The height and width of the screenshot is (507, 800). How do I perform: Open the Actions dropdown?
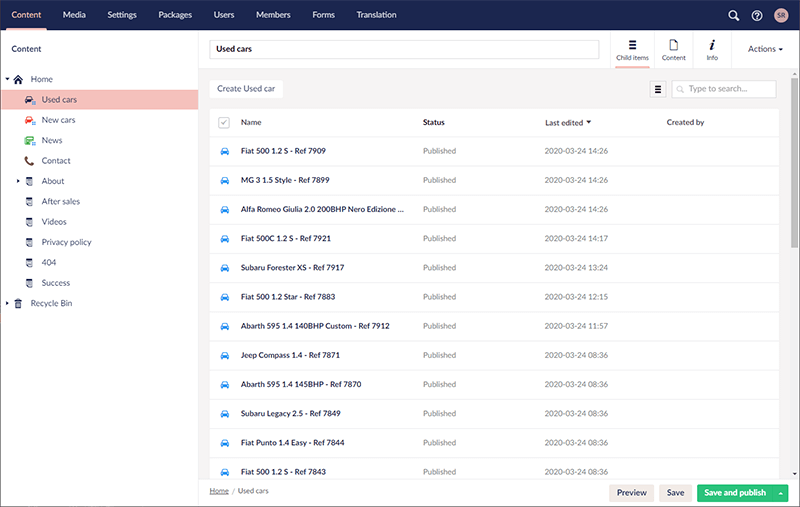(x=765, y=49)
